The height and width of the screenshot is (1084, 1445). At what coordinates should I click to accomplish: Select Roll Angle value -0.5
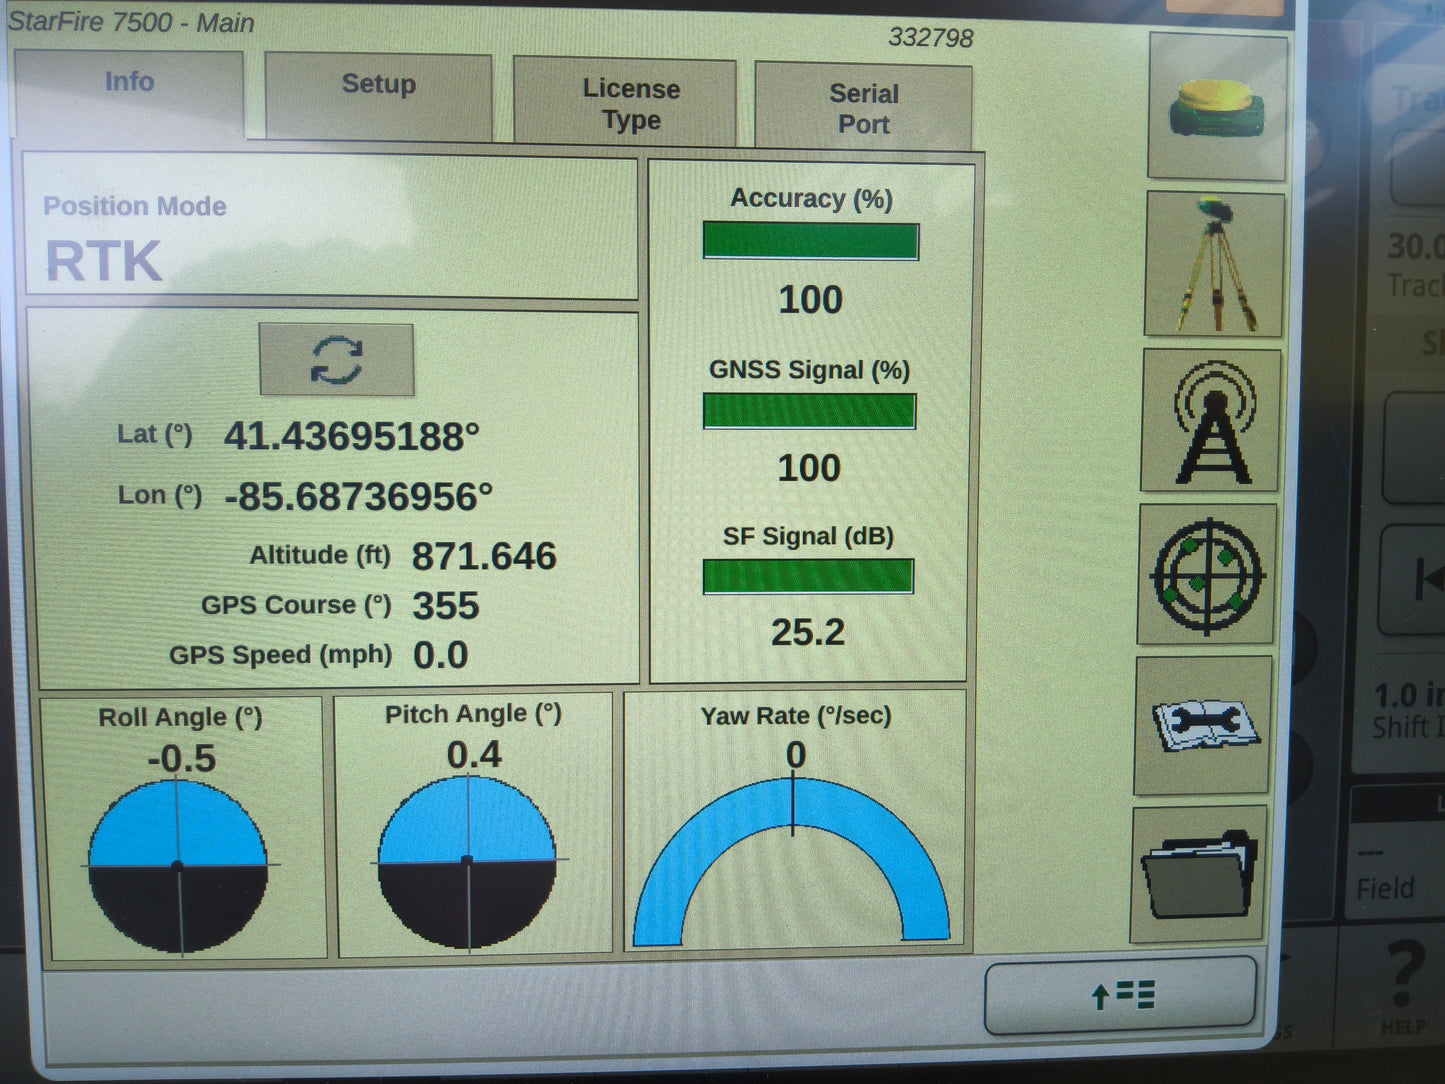pos(181,759)
